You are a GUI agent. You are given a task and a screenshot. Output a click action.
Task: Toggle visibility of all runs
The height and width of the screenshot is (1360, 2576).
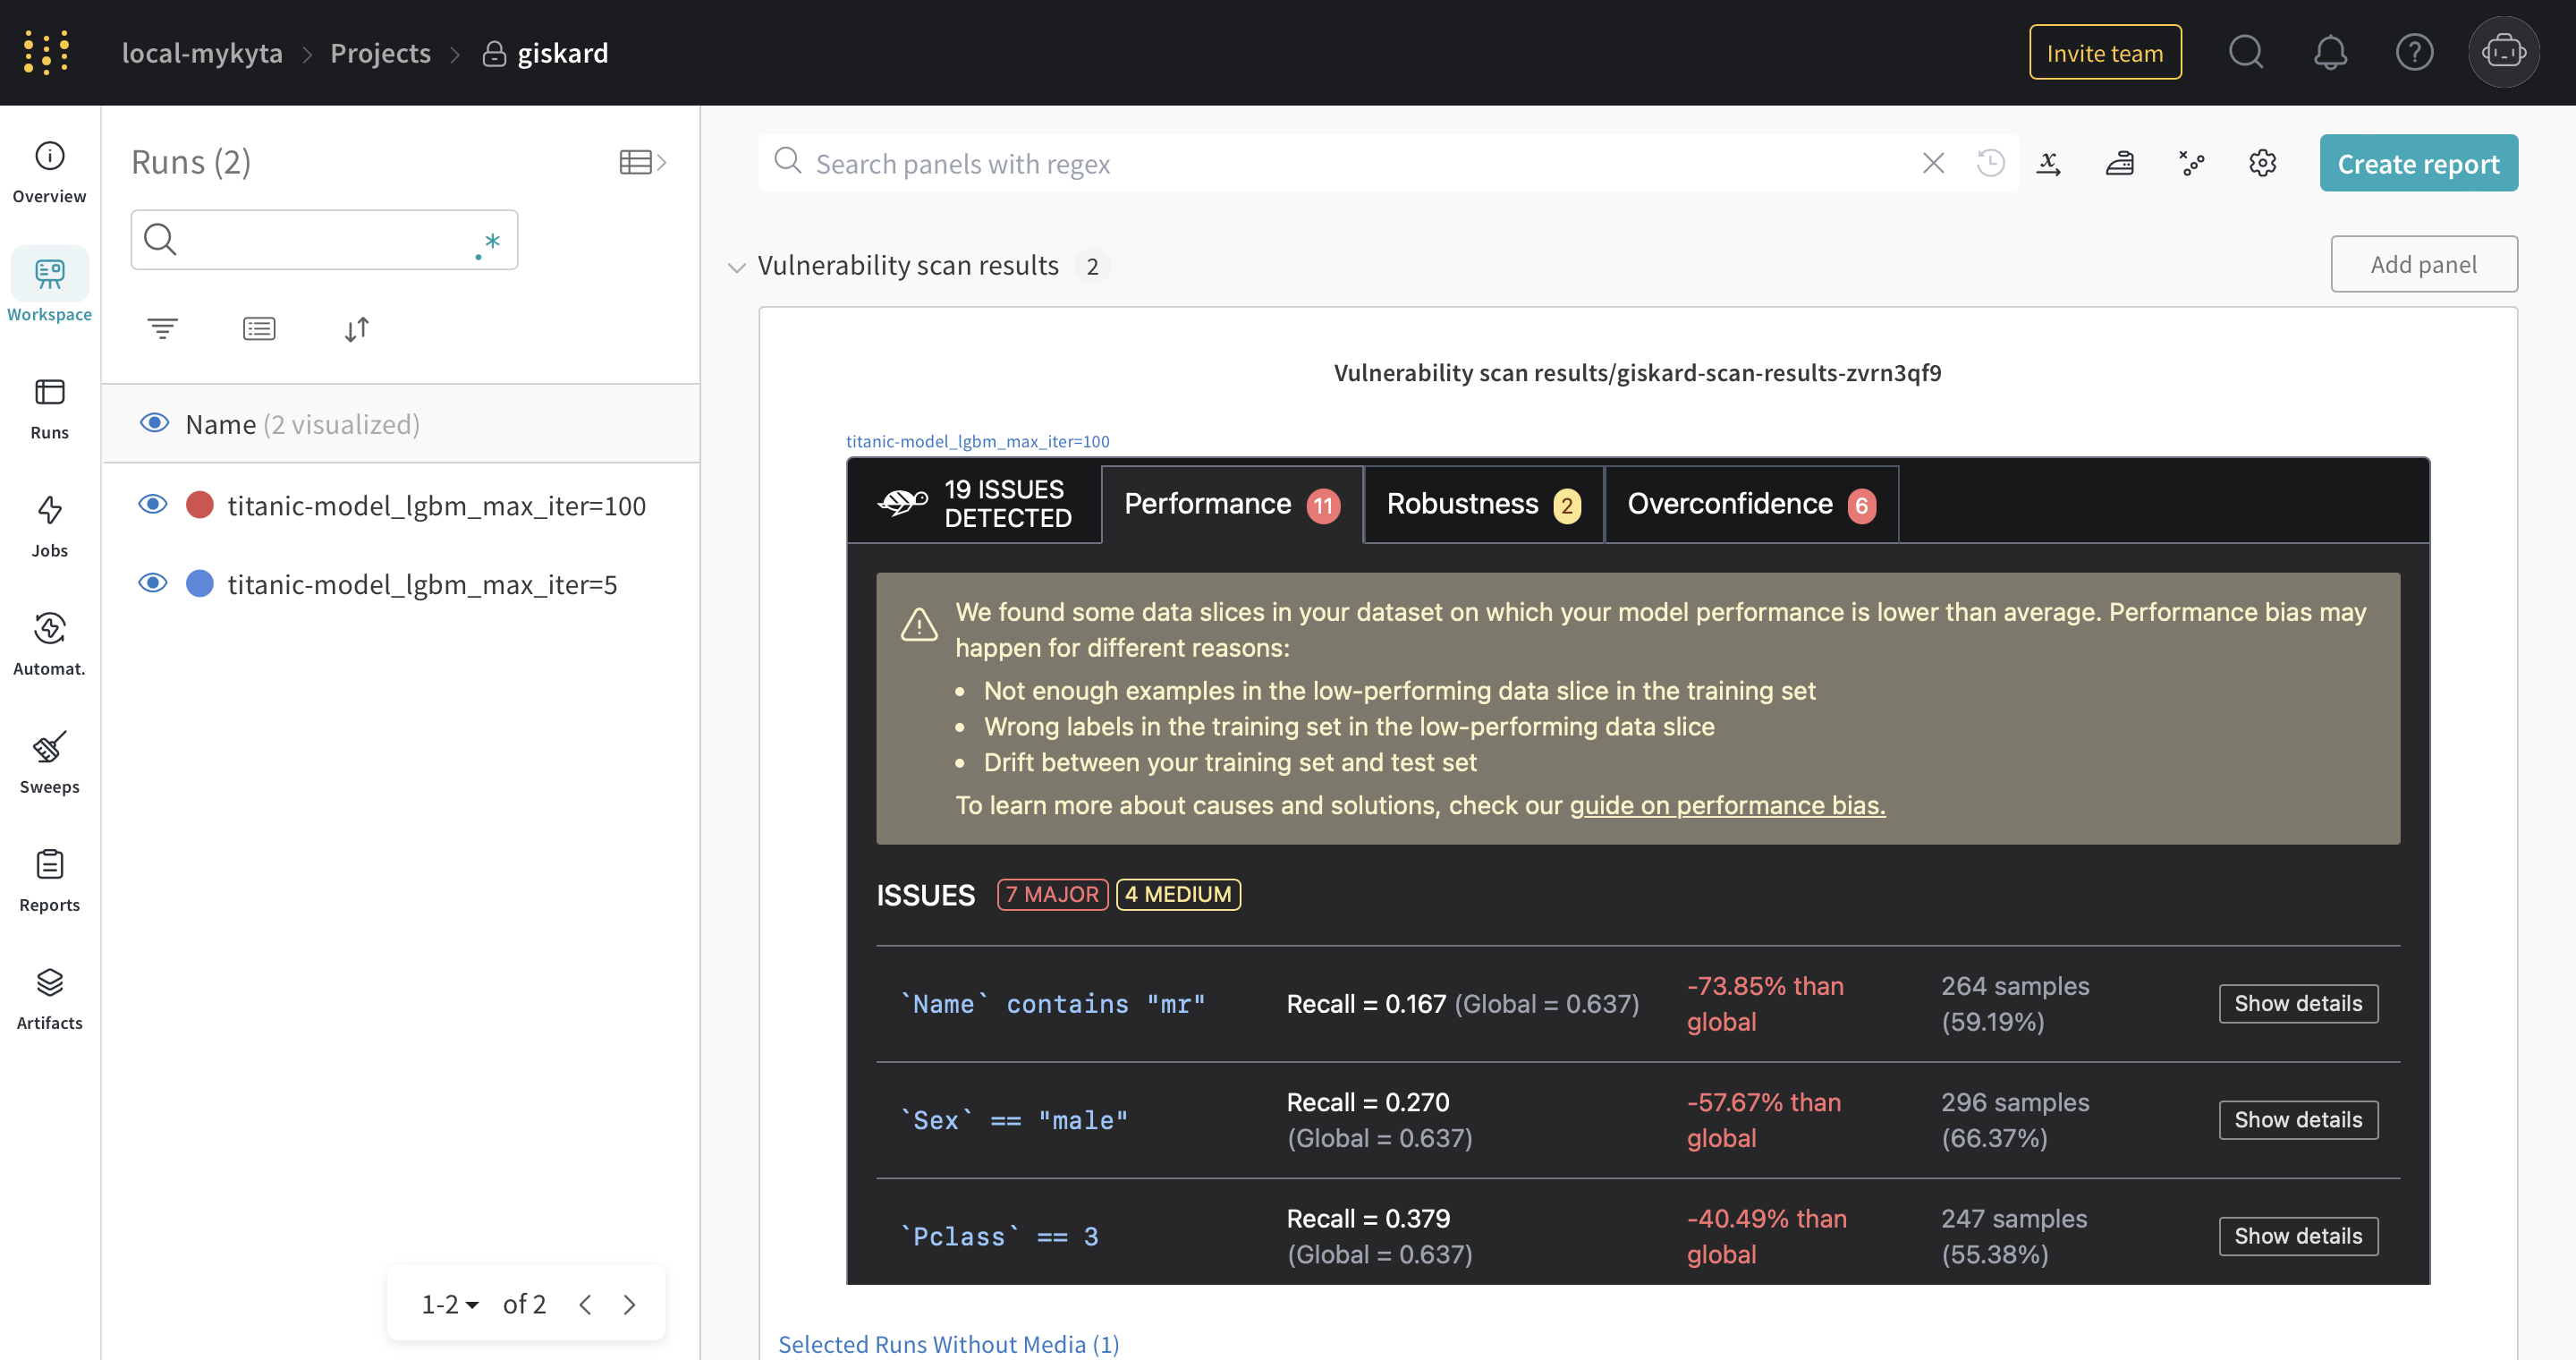(x=154, y=423)
